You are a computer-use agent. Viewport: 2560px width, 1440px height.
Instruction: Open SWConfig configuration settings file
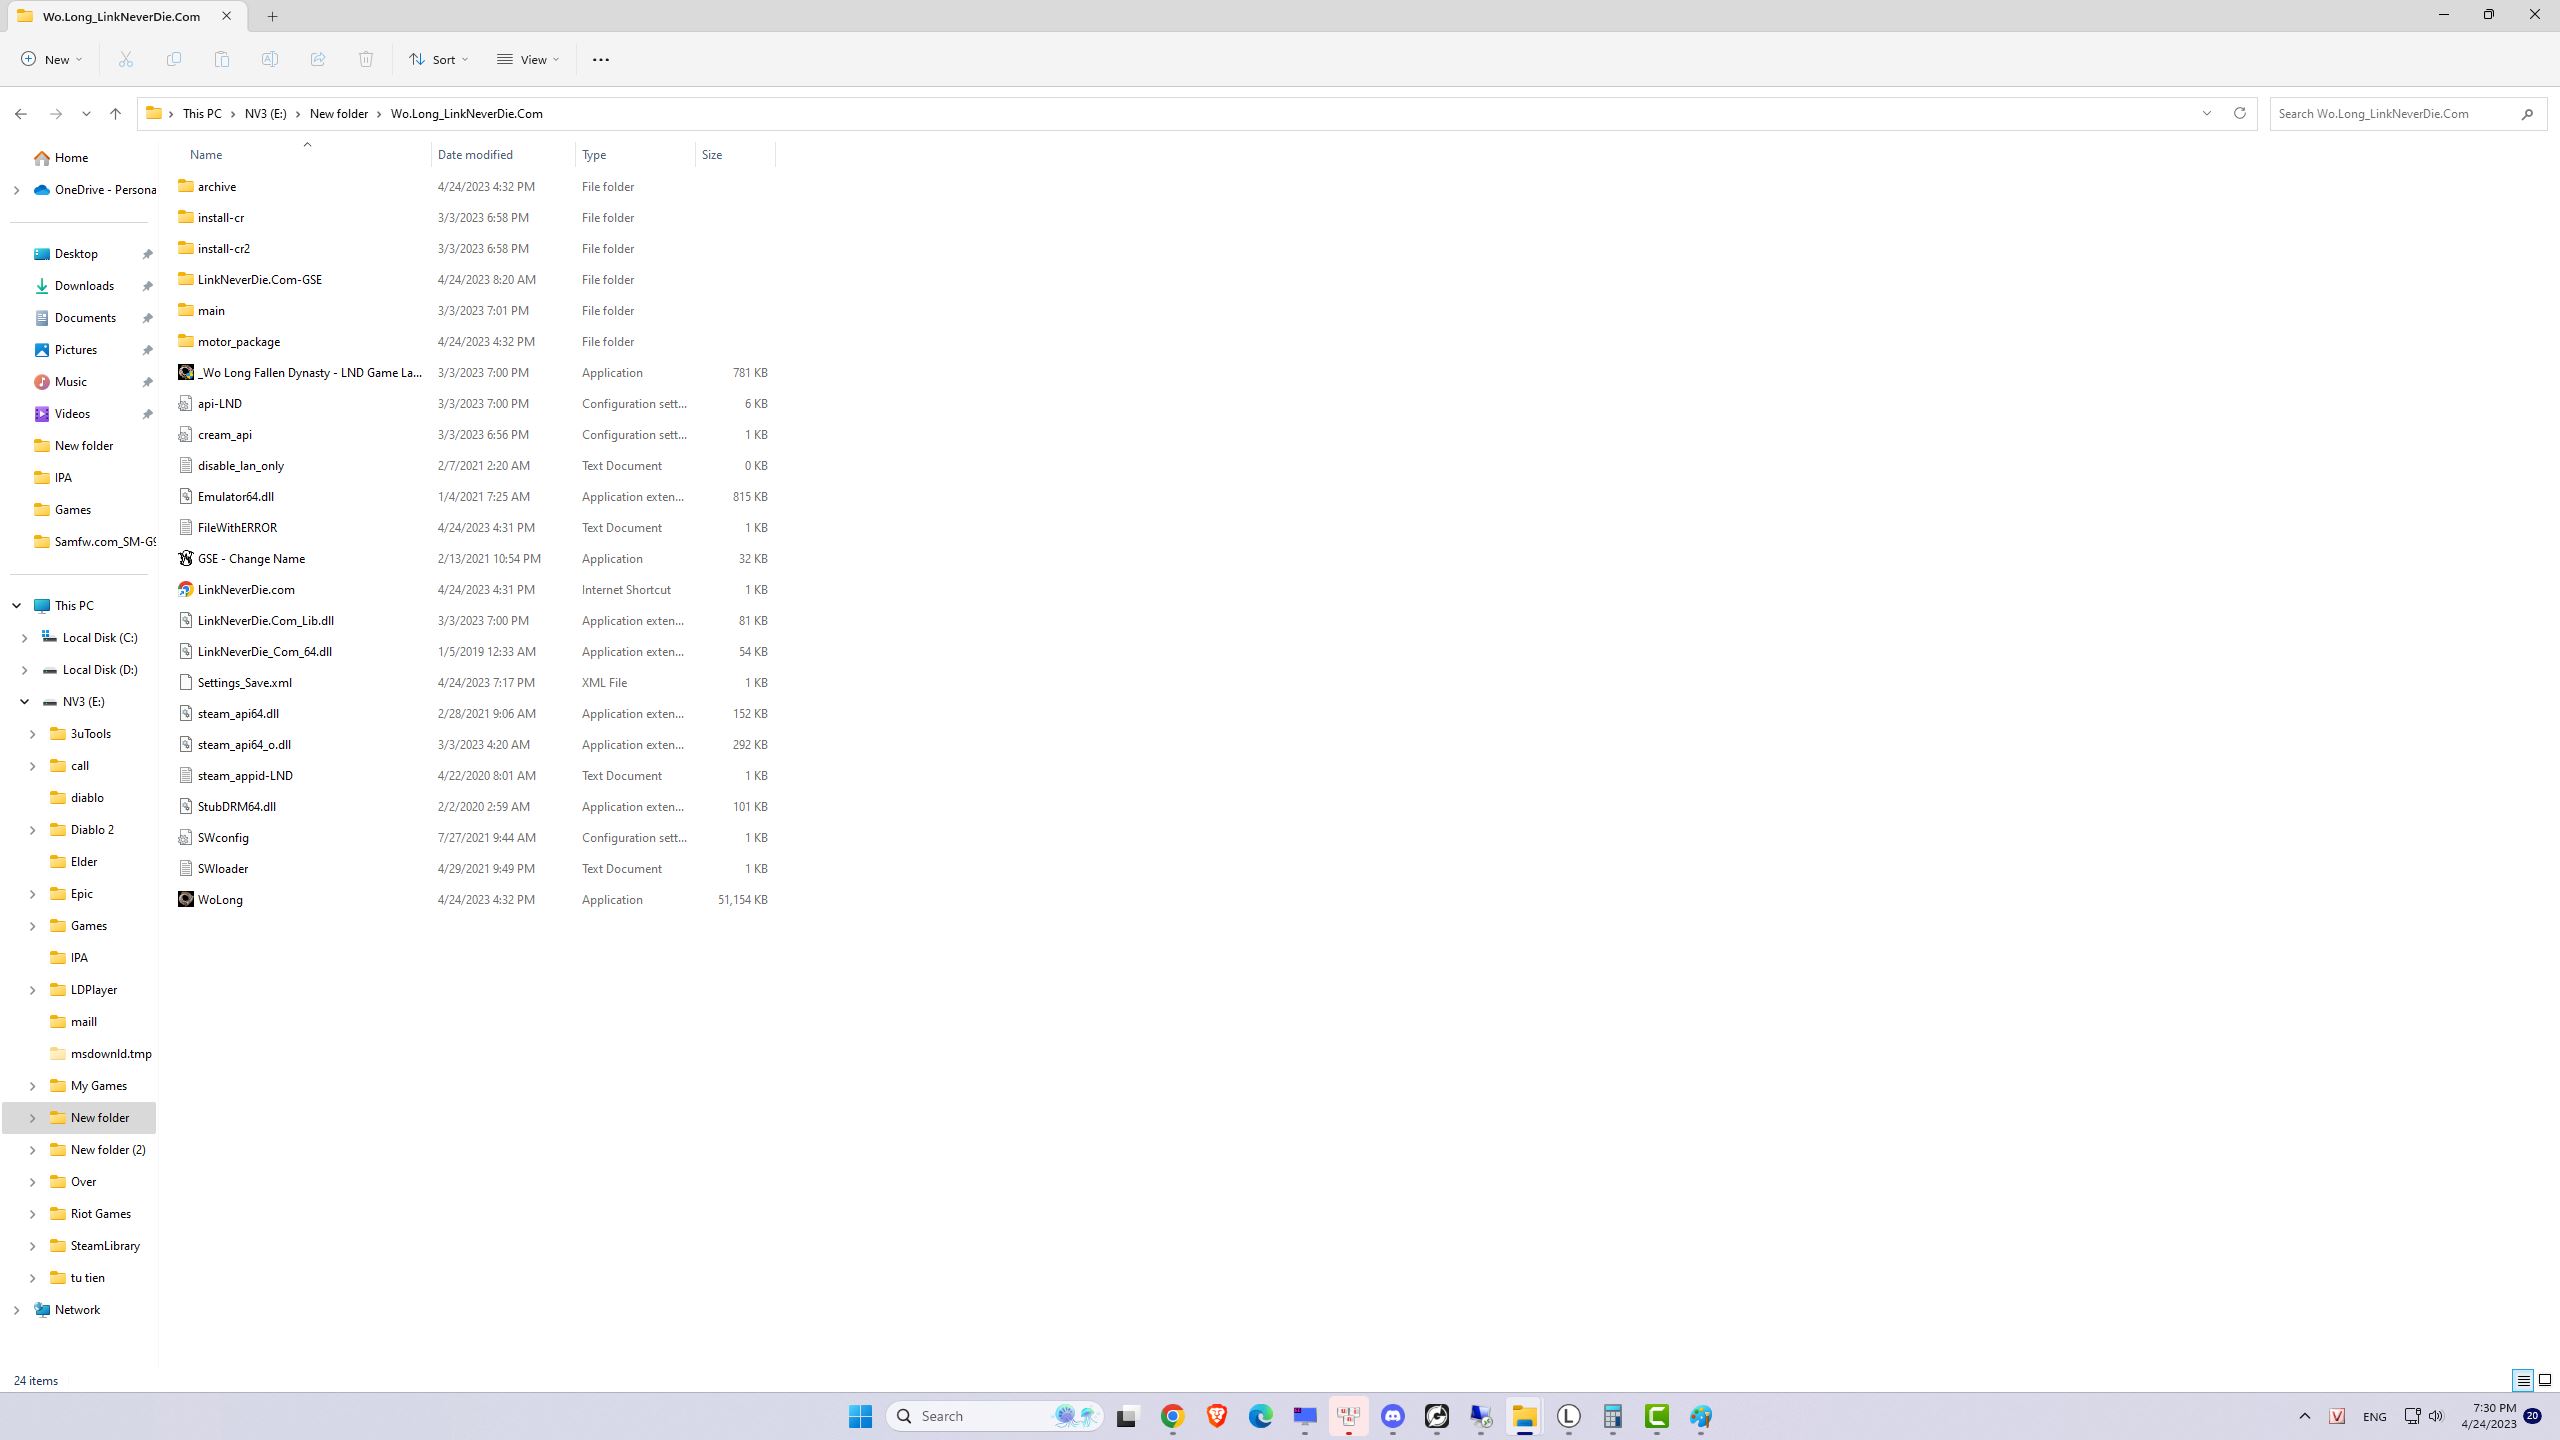click(223, 835)
